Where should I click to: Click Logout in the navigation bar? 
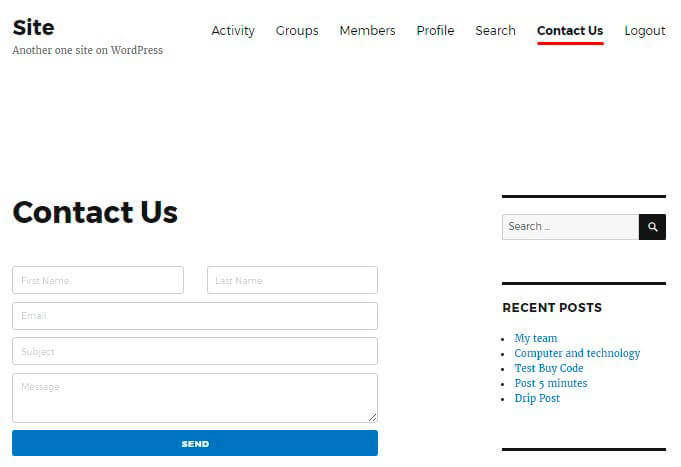click(645, 31)
